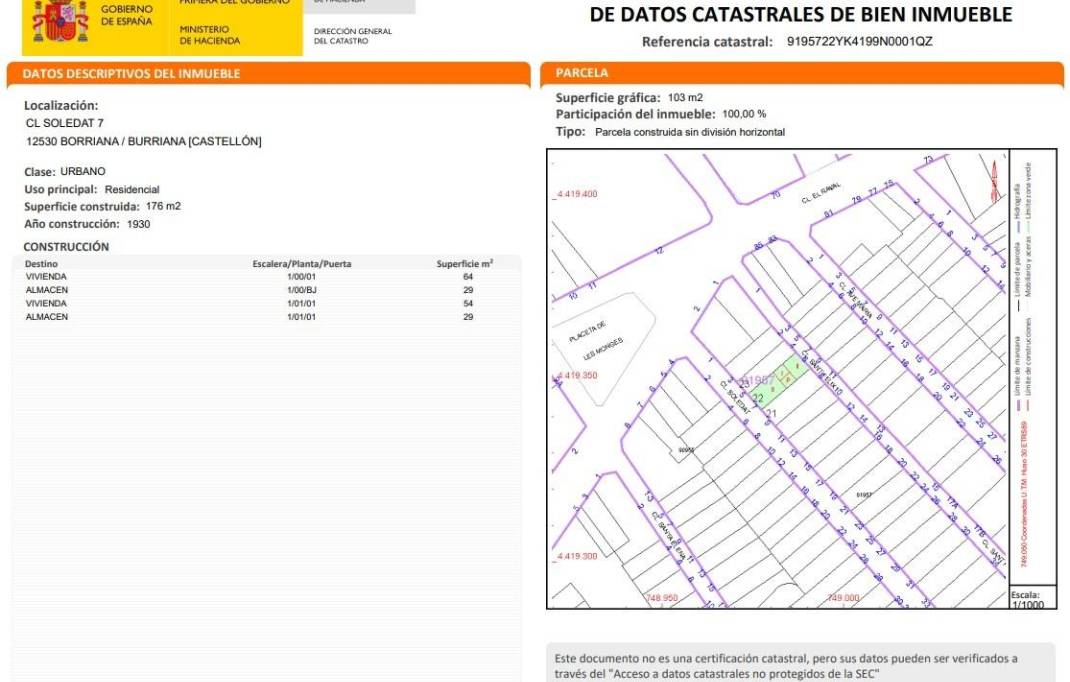Select the parcel area value '103 m2'

(685, 98)
